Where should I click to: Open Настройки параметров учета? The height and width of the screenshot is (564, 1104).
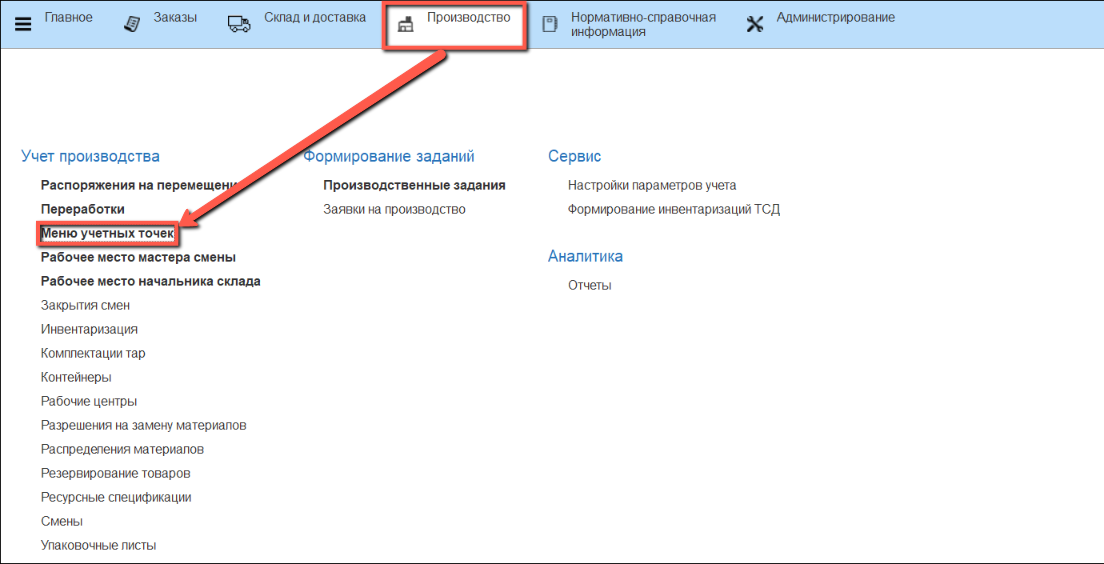click(x=652, y=185)
